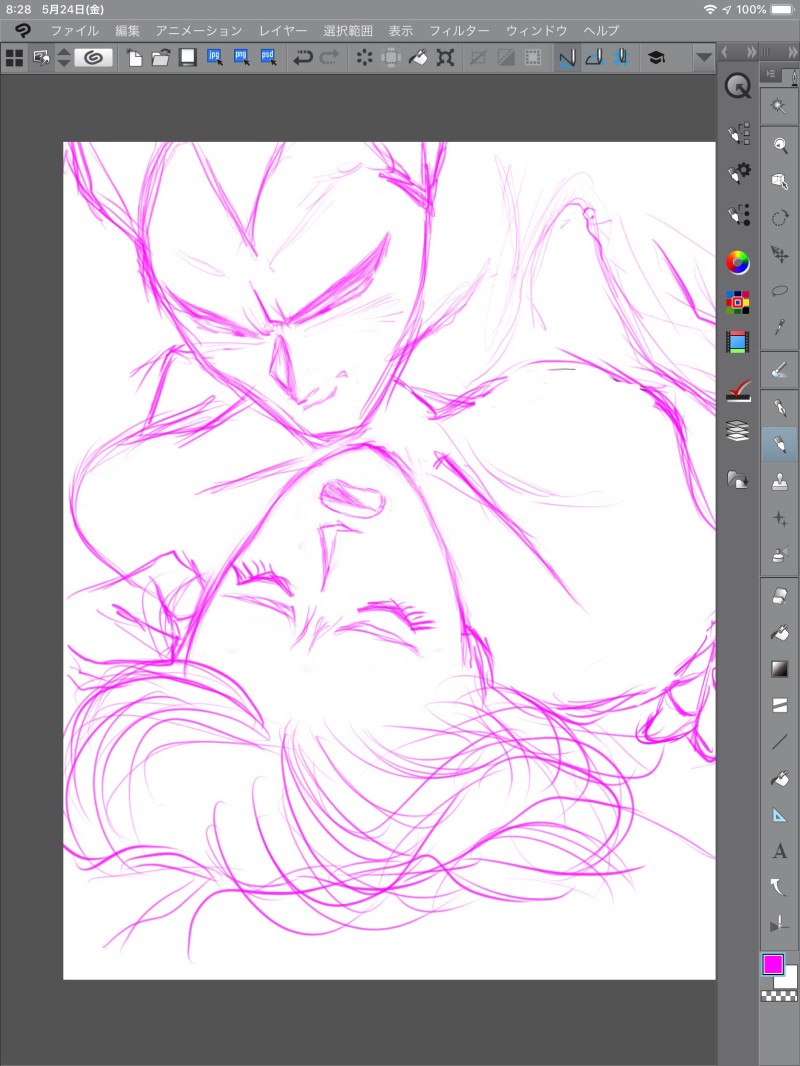Click the Clear dotted-circle icon

coord(365,58)
